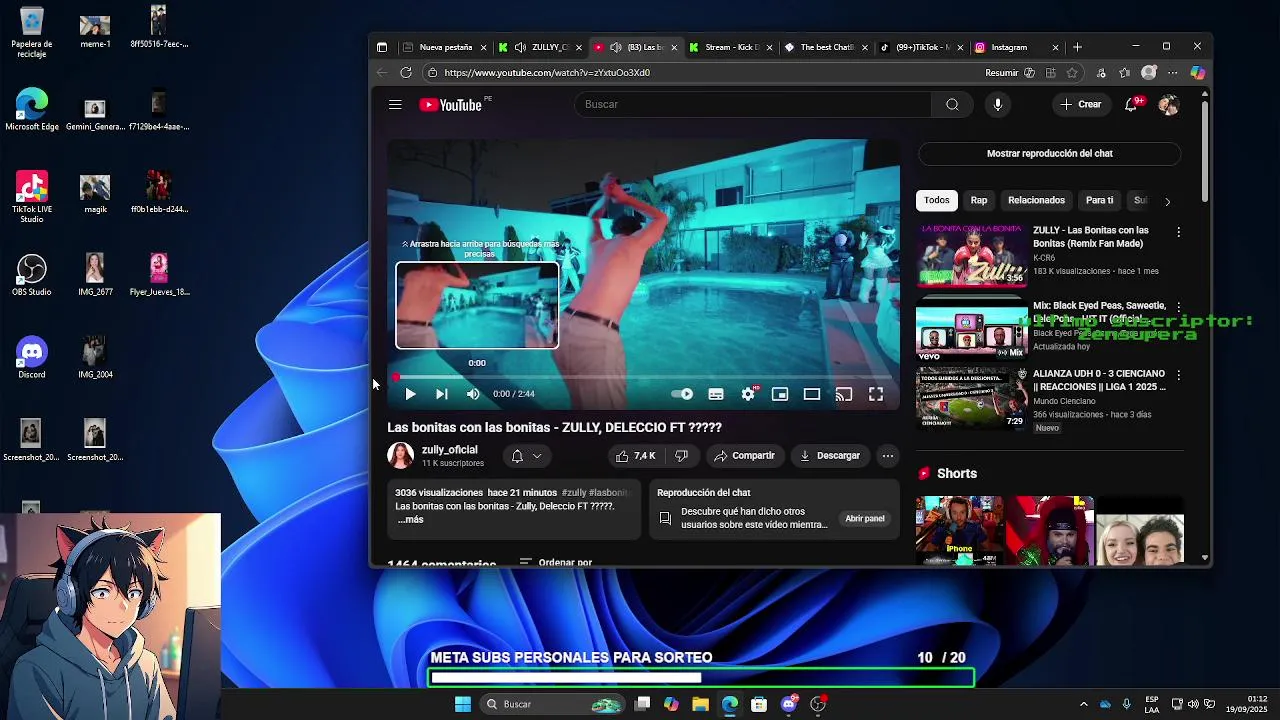Open Ordenar por comment sorting
This screenshot has width=1280, height=720.
(x=556, y=562)
